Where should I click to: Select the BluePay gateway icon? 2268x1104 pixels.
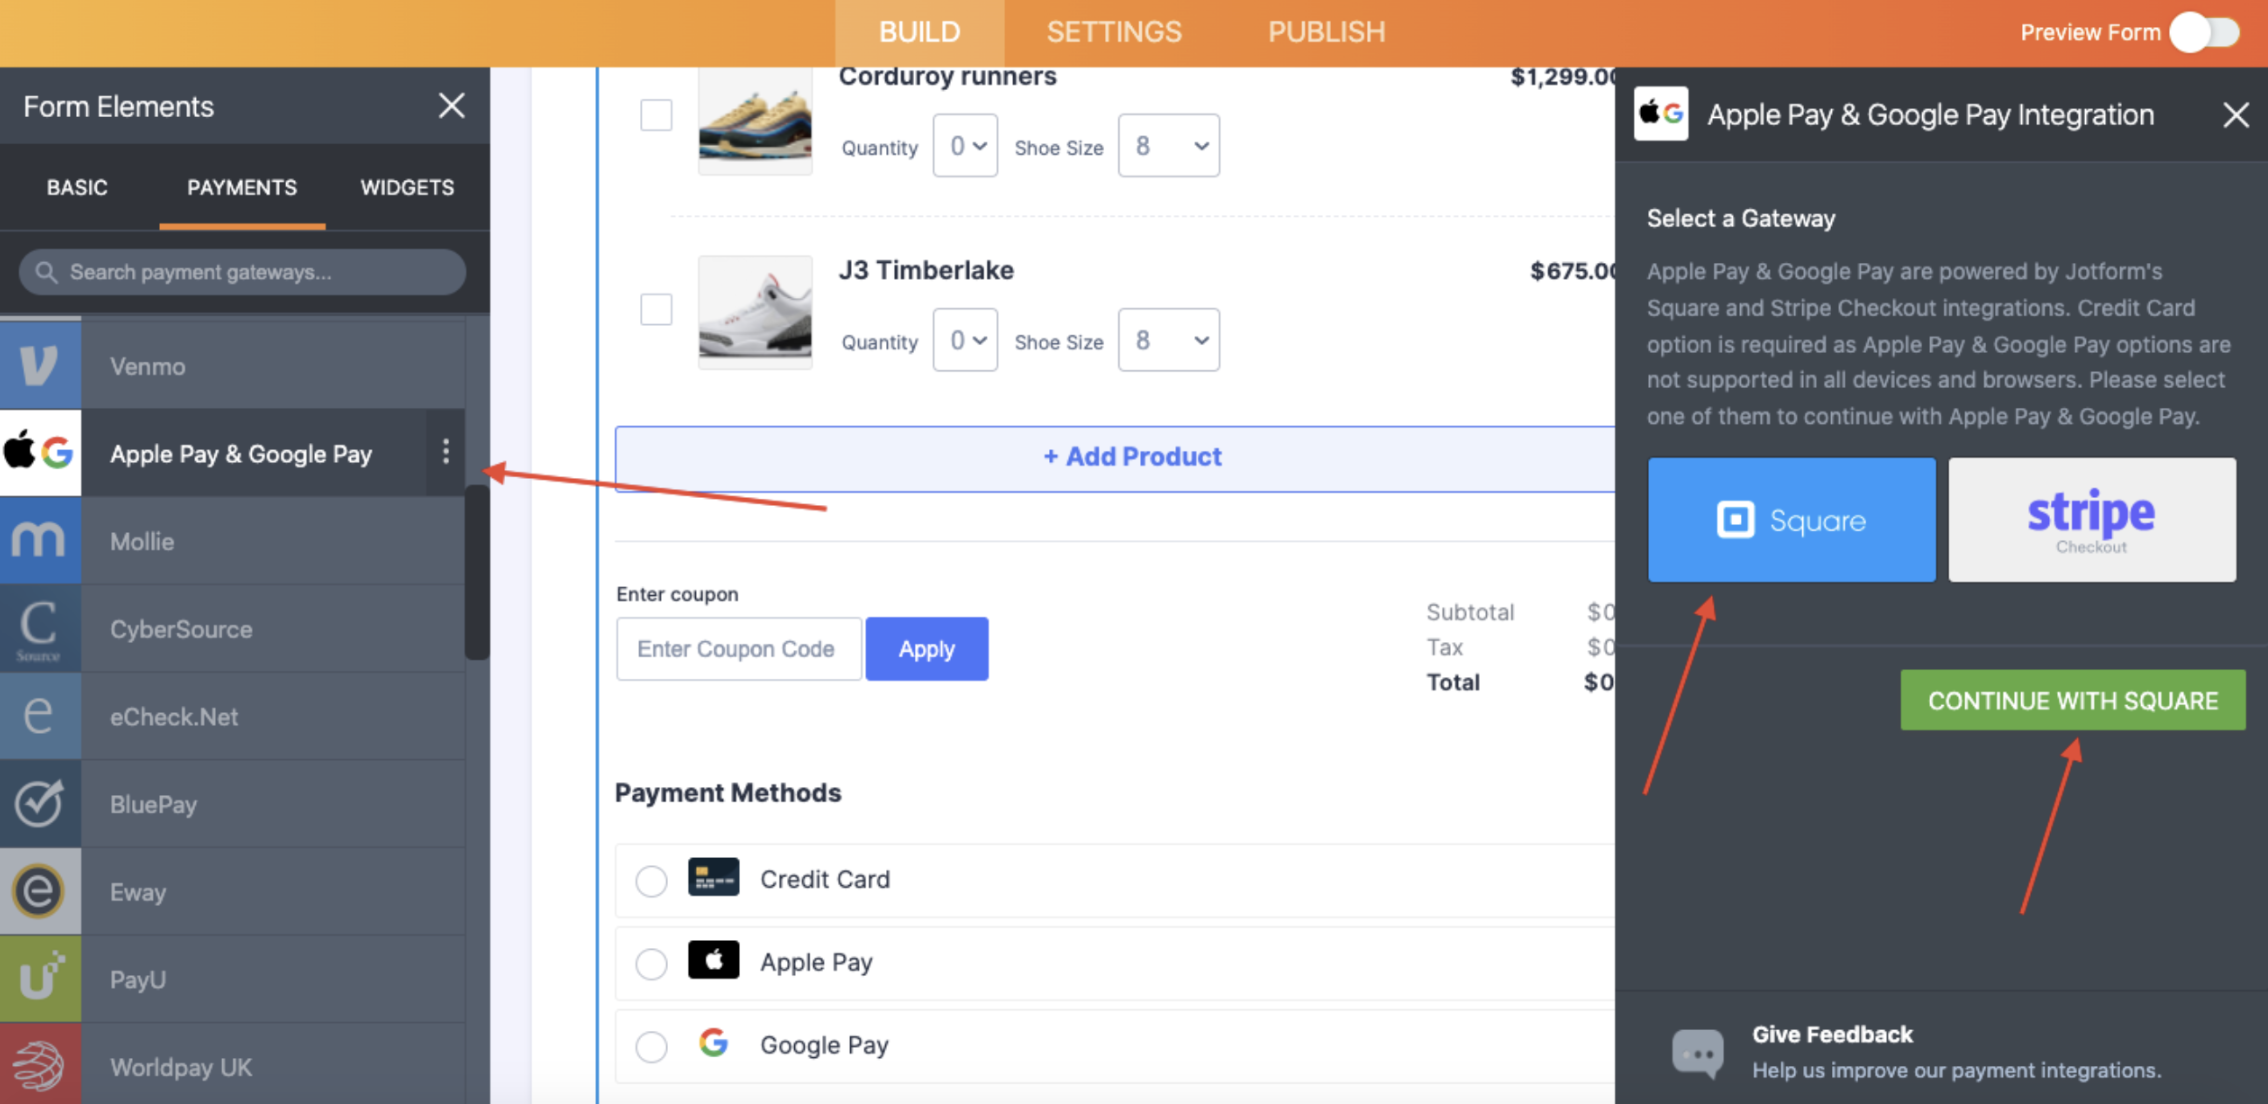(40, 804)
